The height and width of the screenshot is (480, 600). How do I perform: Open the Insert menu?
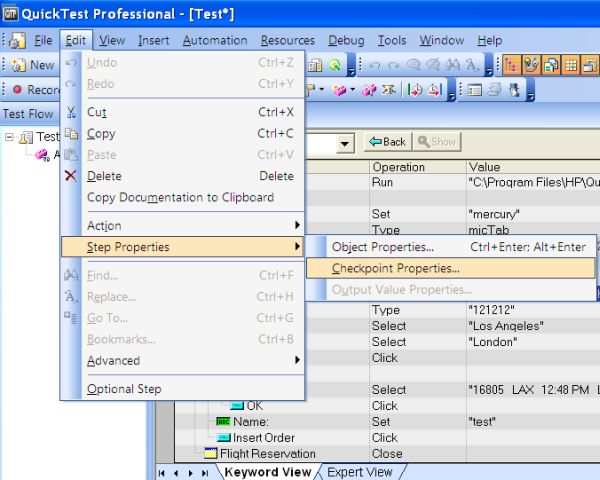pyautogui.click(x=153, y=40)
